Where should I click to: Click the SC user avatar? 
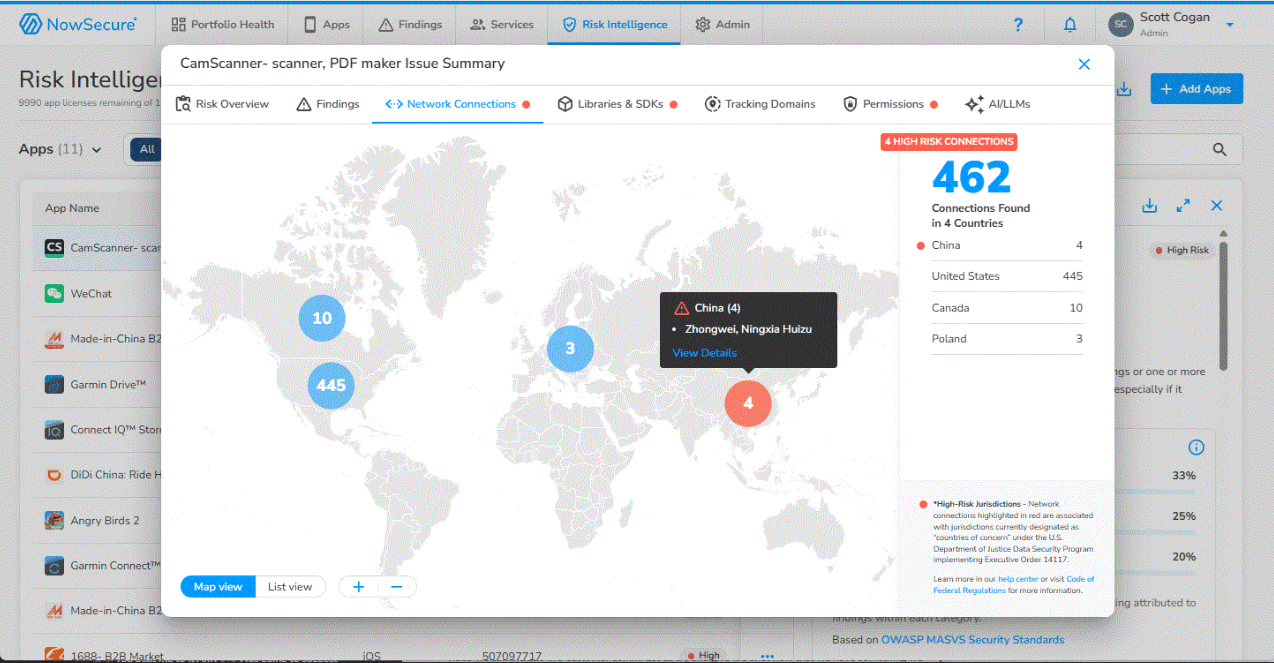1121,24
